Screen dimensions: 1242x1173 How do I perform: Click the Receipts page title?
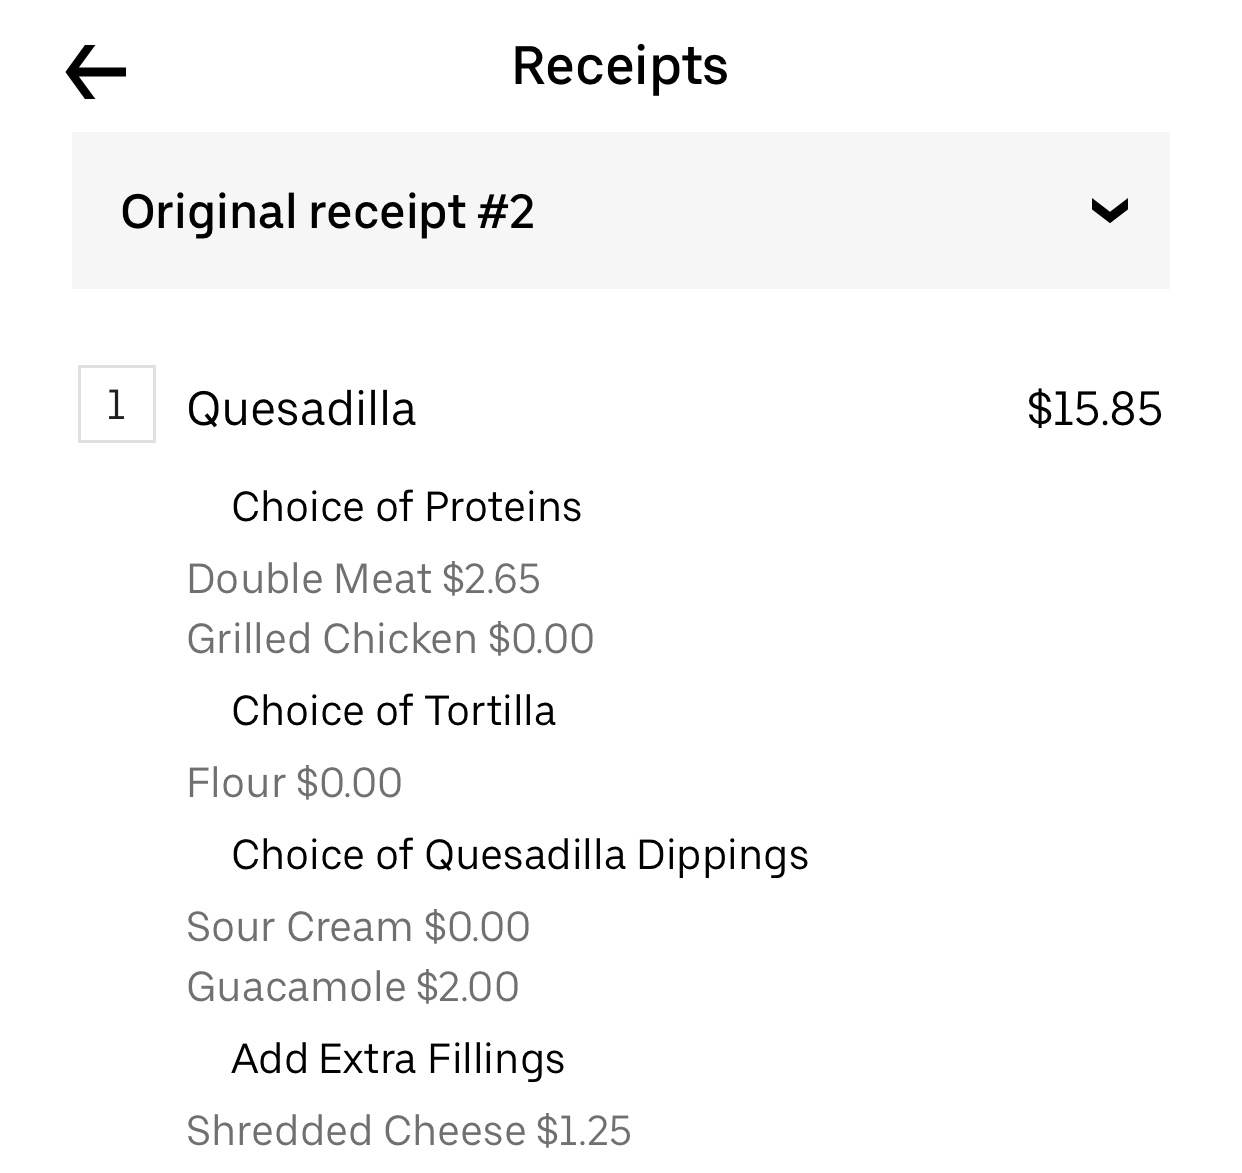tap(620, 66)
